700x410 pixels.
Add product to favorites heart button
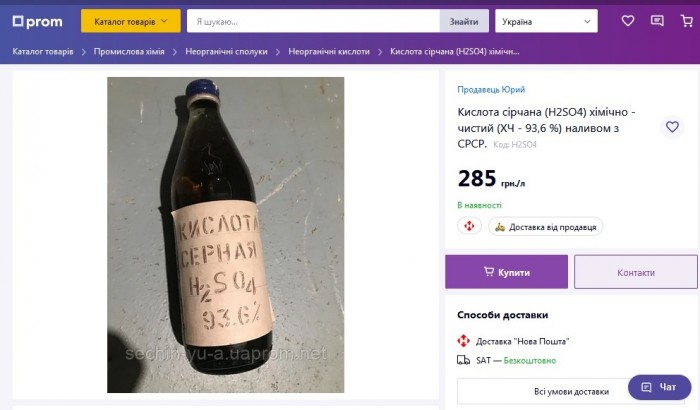tap(673, 127)
